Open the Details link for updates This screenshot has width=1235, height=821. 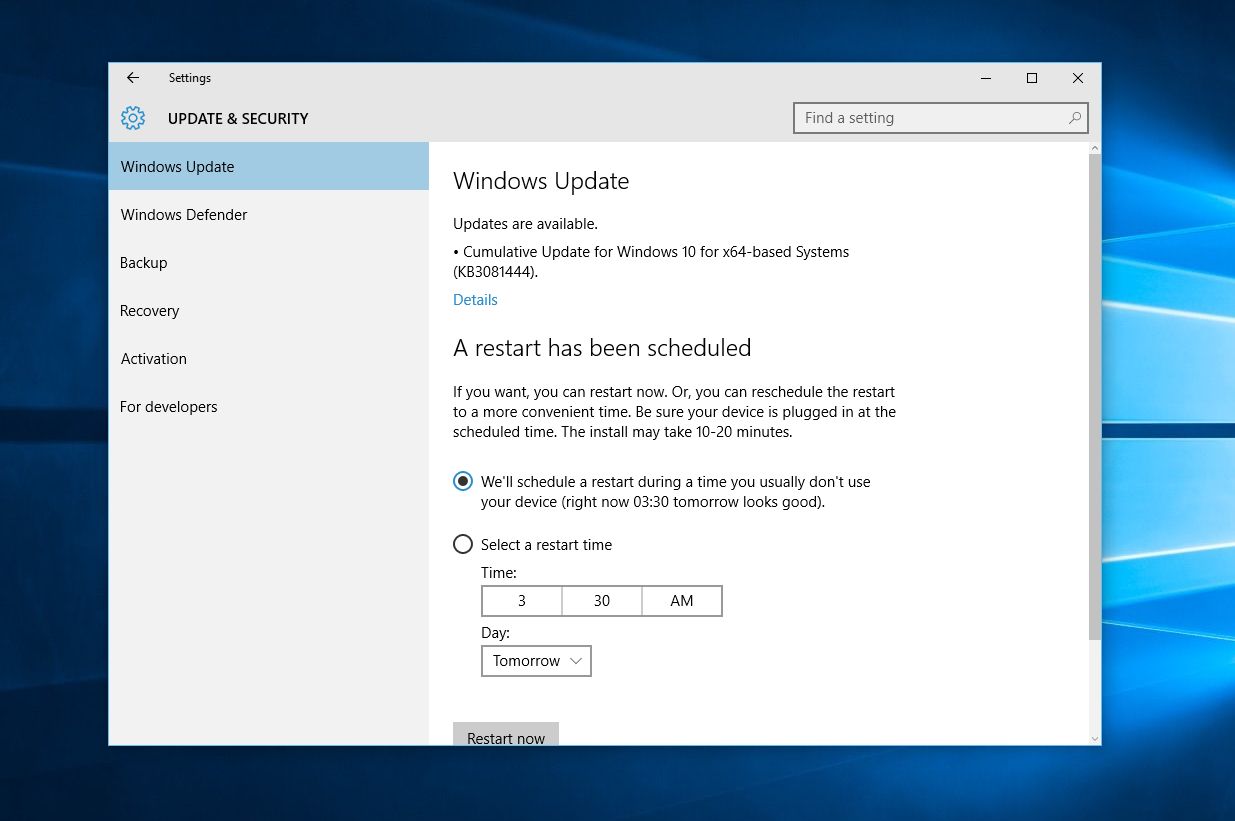475,300
